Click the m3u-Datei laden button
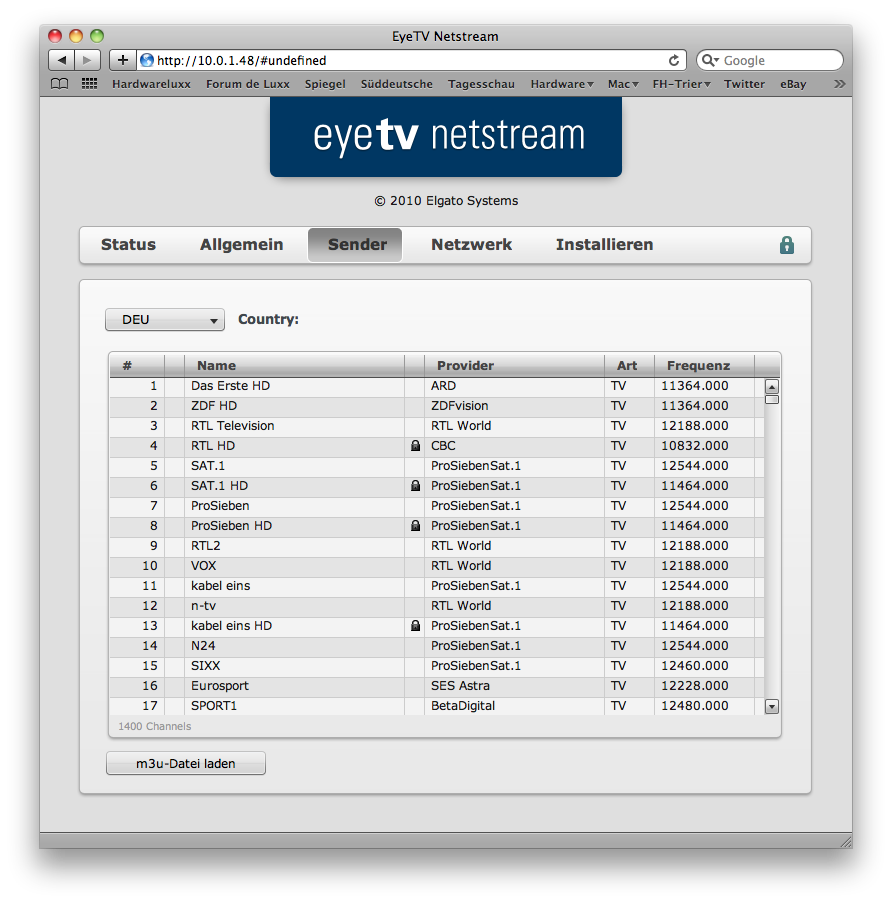The height and width of the screenshot is (903, 892). click(x=186, y=764)
